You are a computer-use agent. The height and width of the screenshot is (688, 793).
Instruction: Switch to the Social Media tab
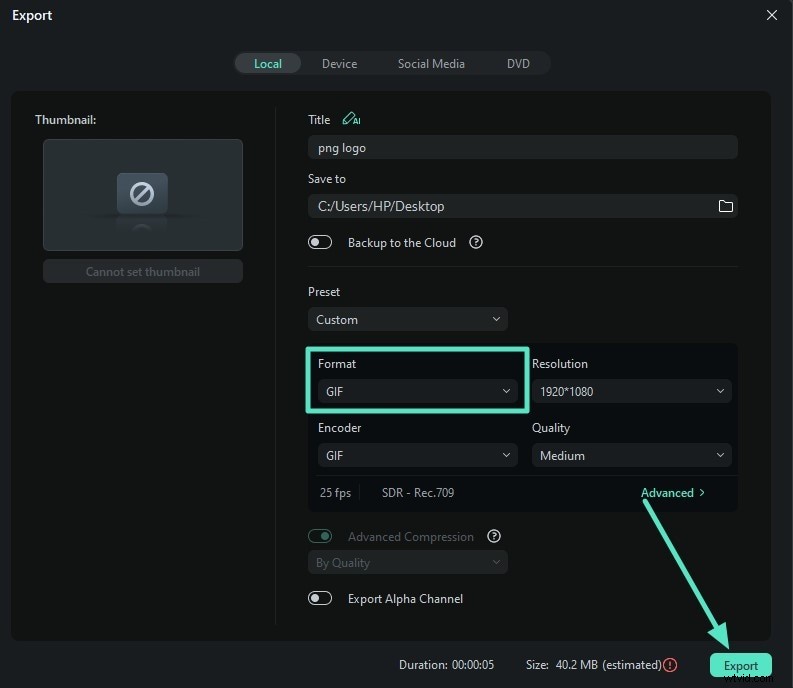[x=431, y=64]
